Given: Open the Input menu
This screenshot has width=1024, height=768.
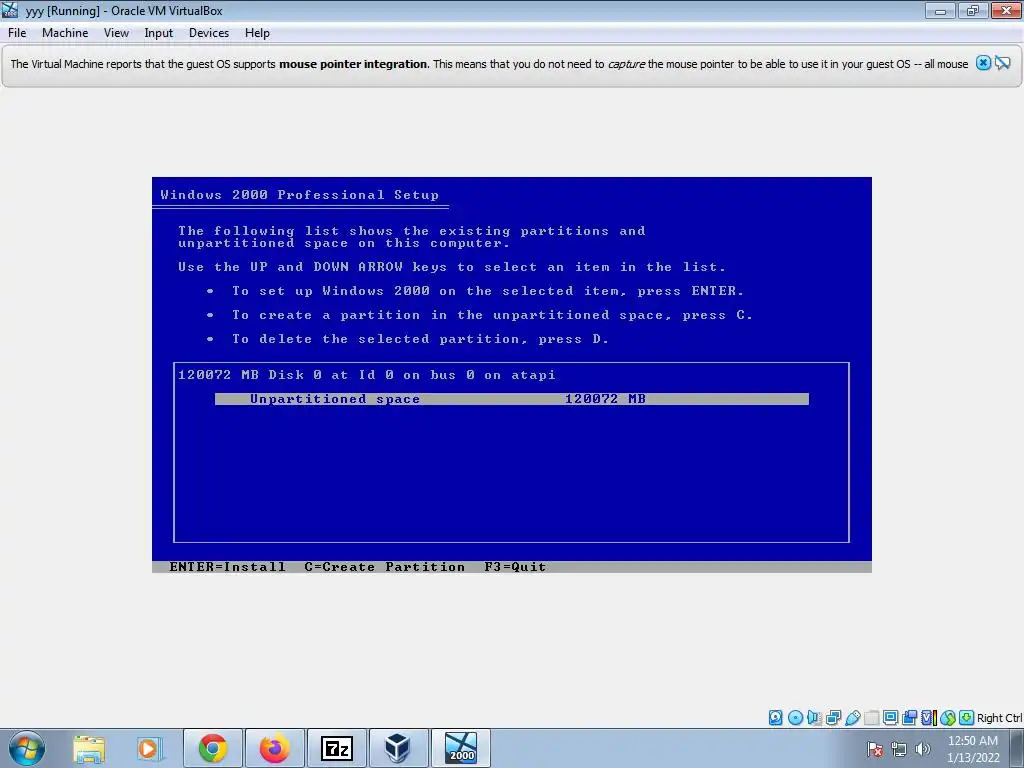Looking at the screenshot, I should click(159, 33).
